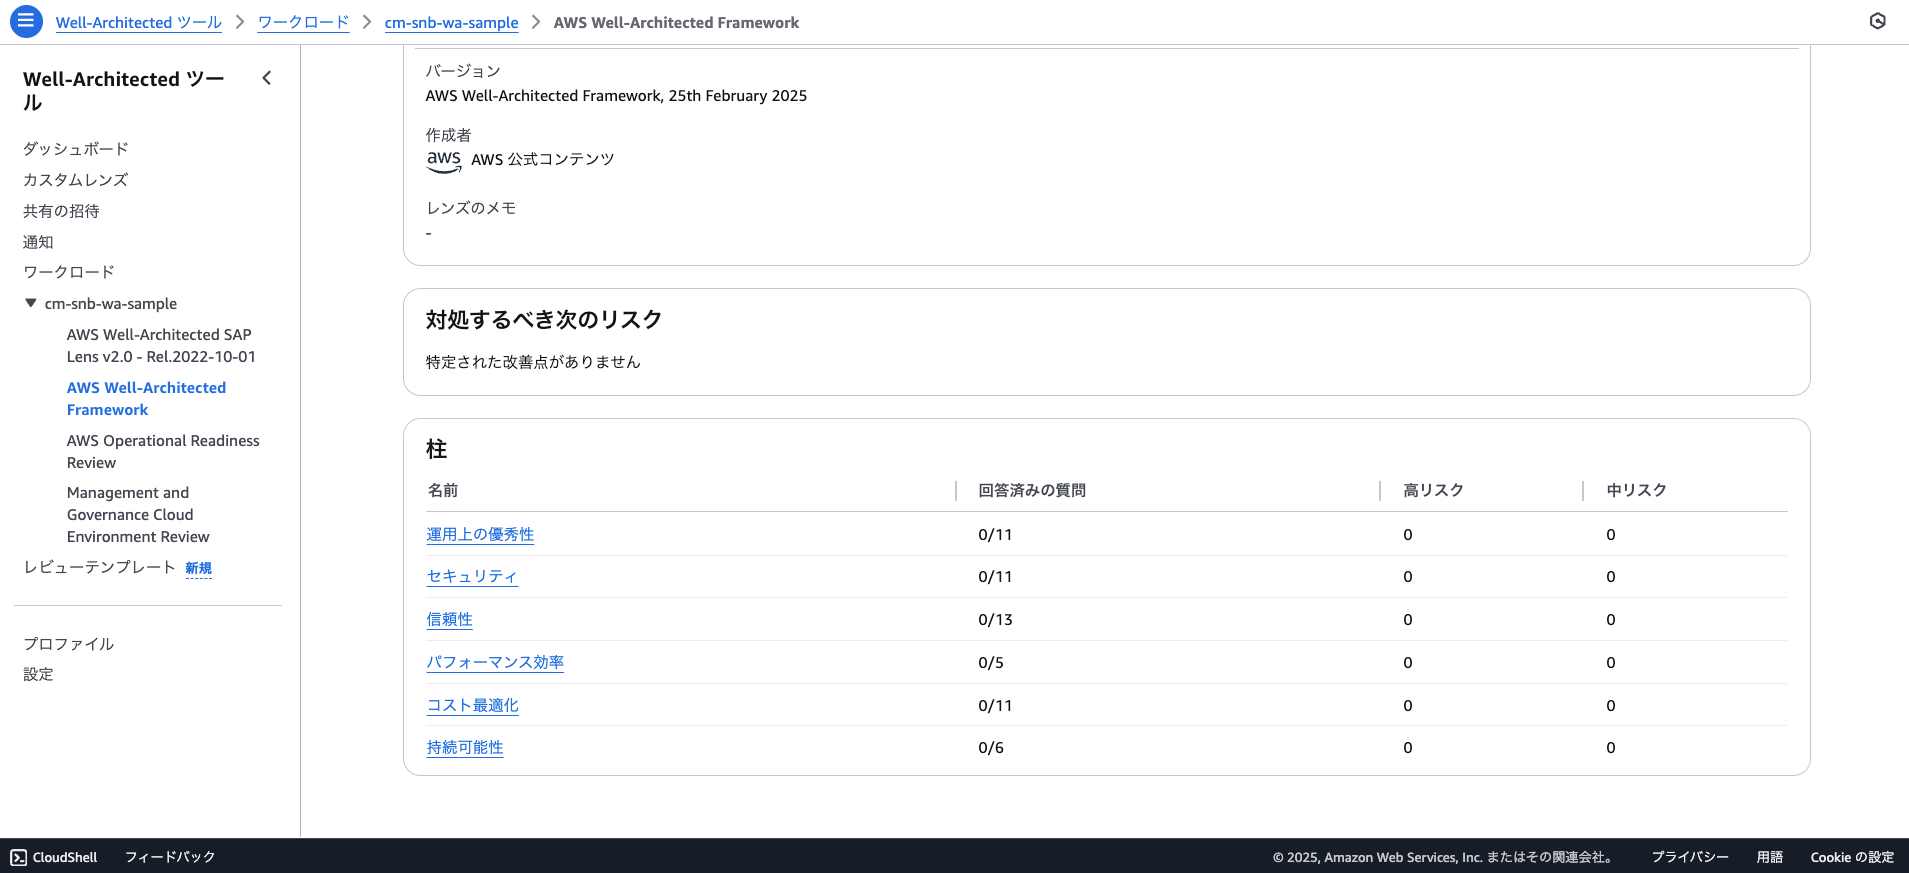Open プロファイル in the sidebar

coord(69,644)
